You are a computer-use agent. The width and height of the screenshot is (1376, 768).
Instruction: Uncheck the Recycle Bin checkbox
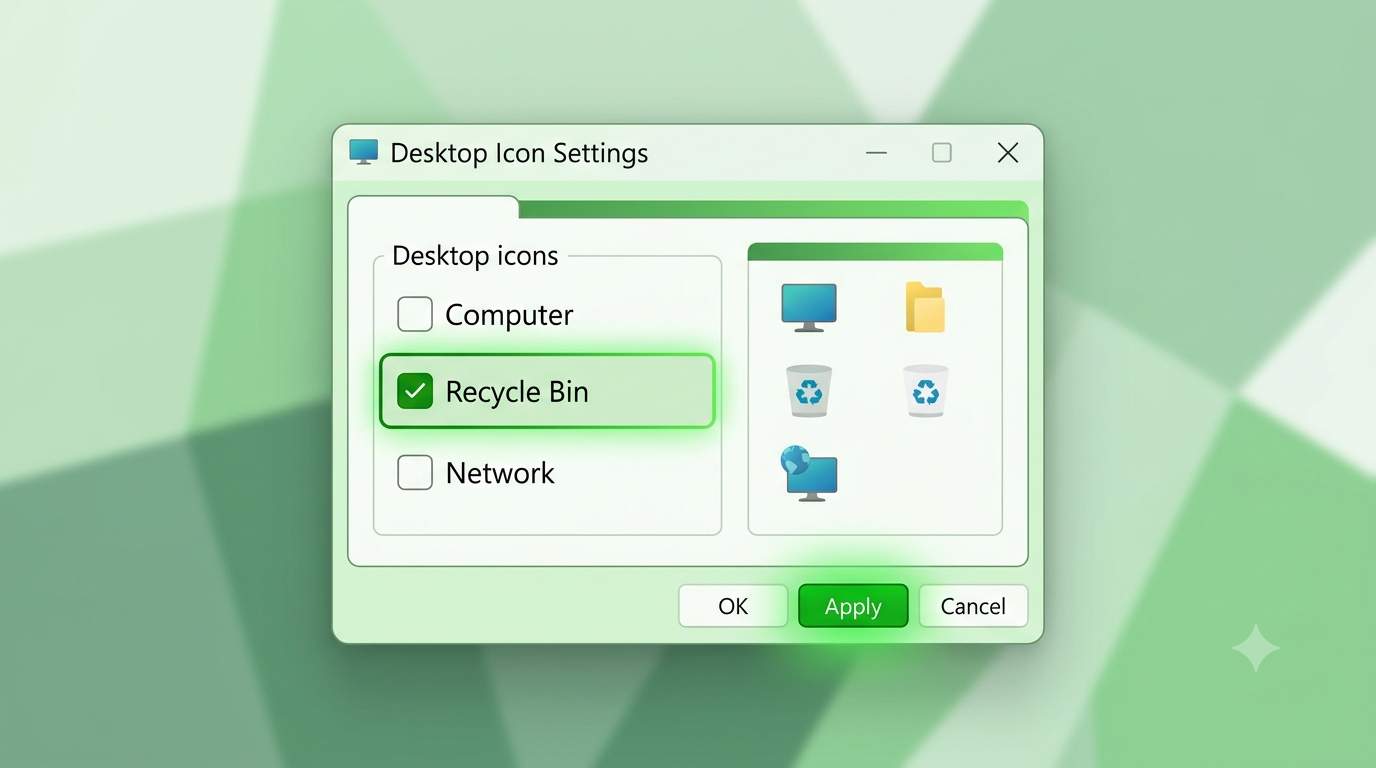[415, 391]
